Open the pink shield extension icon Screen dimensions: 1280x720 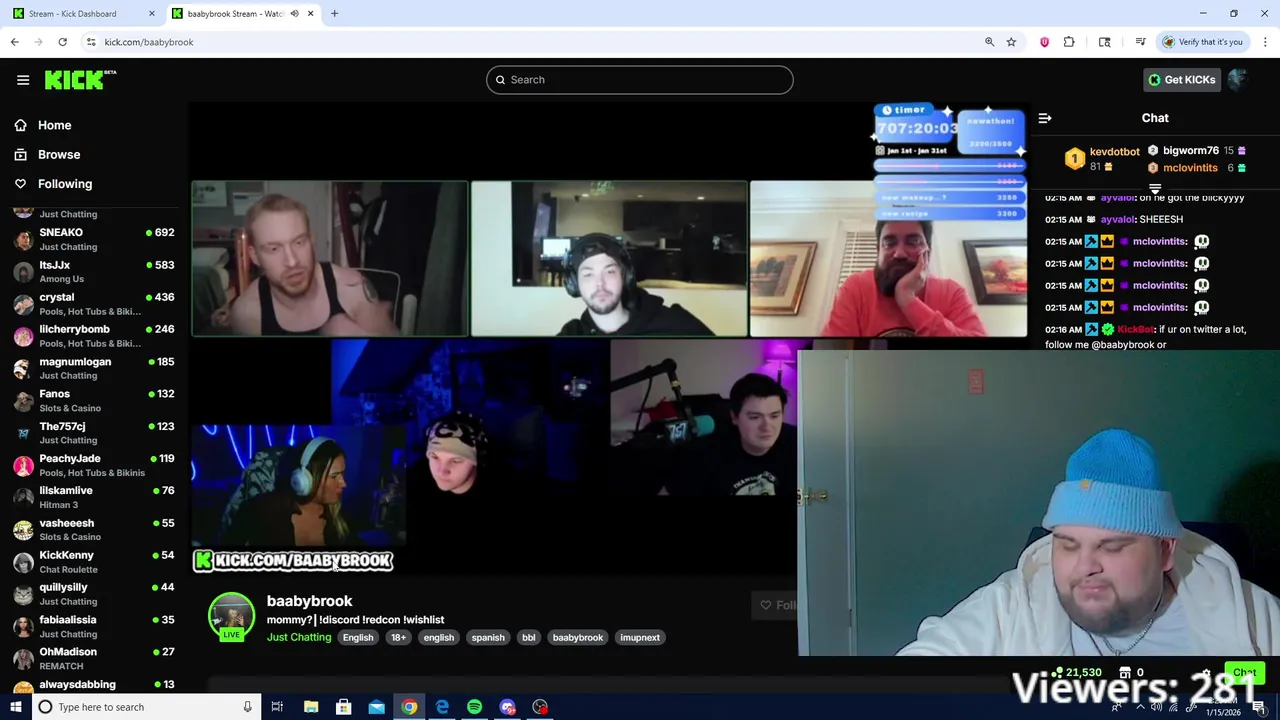tap(1044, 42)
